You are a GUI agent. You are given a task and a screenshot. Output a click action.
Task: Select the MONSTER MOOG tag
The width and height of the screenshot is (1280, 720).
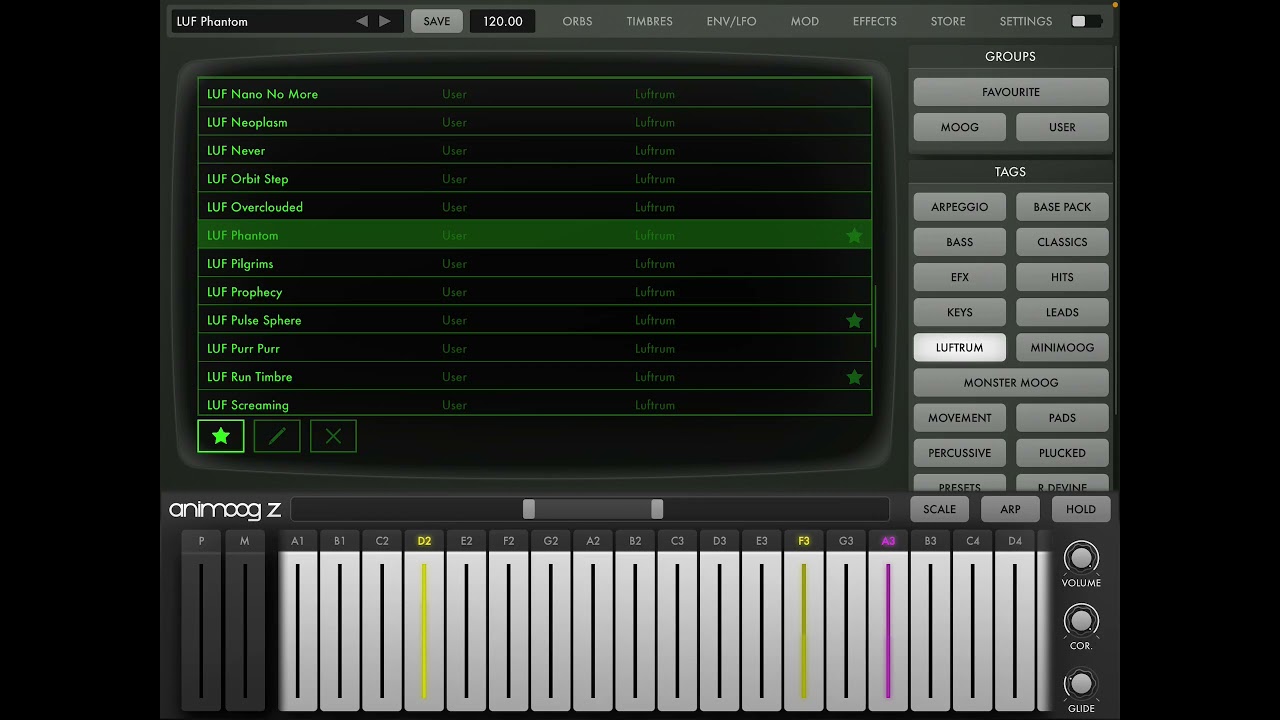click(1011, 383)
